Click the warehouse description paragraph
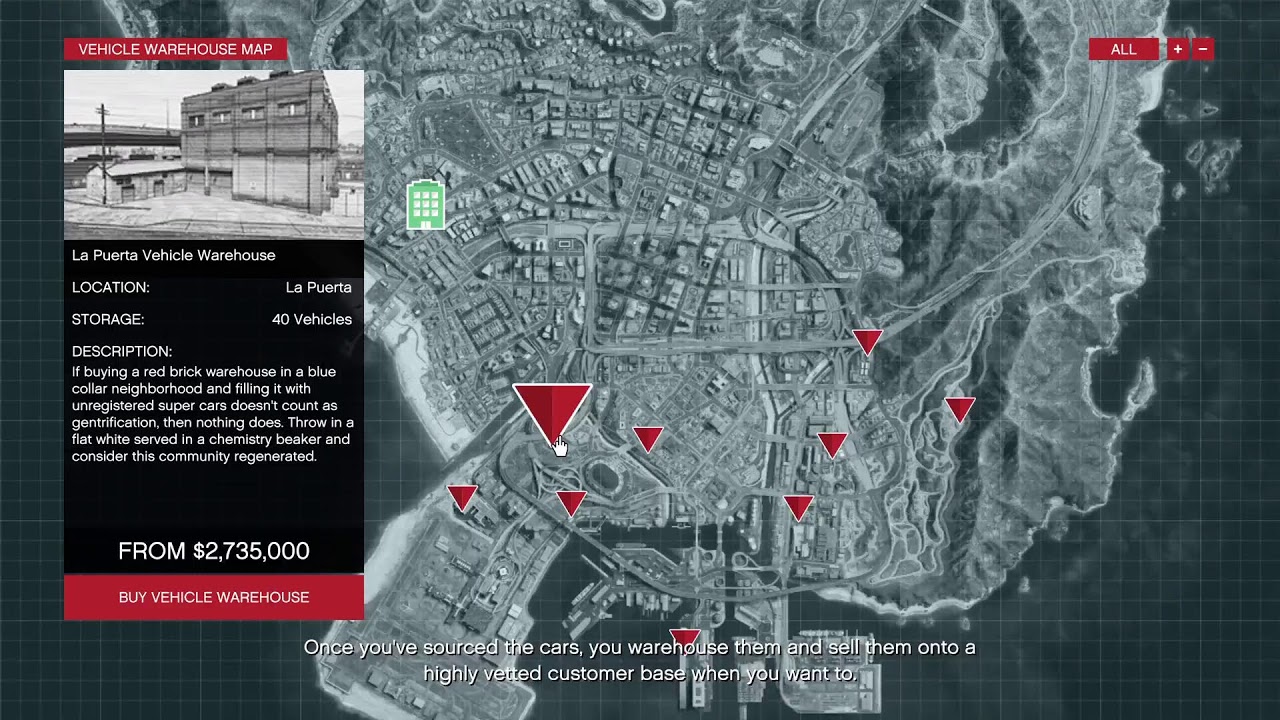 213,414
